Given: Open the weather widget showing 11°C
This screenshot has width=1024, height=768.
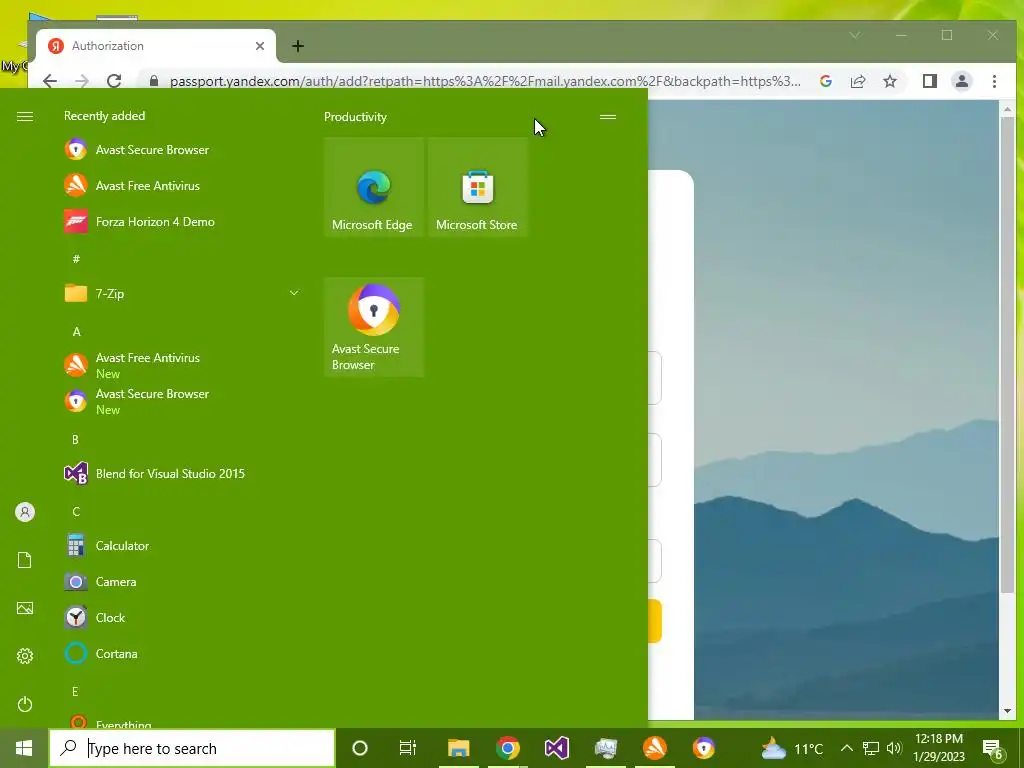Looking at the screenshot, I should click(x=792, y=748).
